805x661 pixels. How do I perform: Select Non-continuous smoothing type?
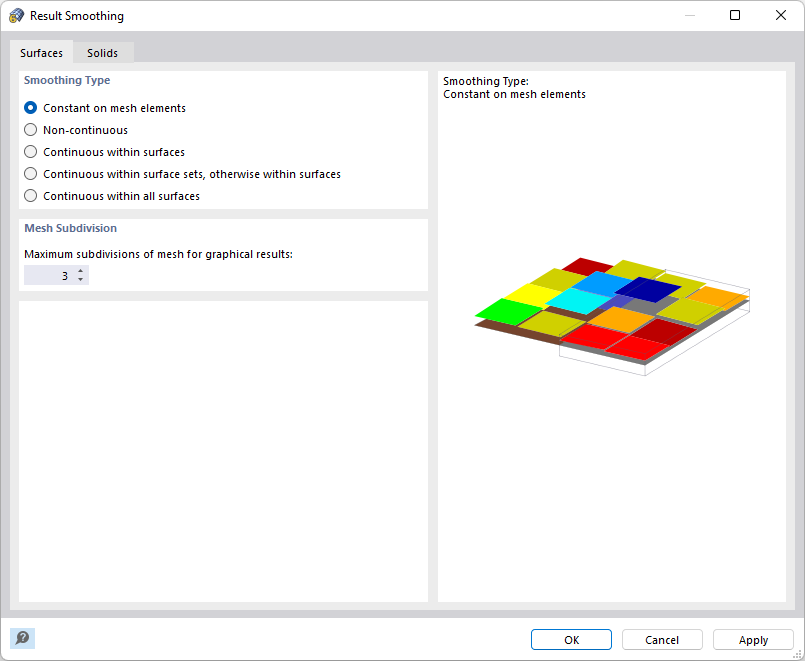coord(76,130)
